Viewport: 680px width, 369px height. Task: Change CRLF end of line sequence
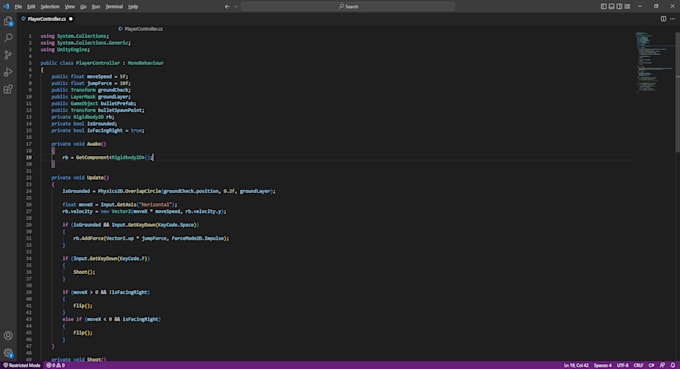[638, 366]
